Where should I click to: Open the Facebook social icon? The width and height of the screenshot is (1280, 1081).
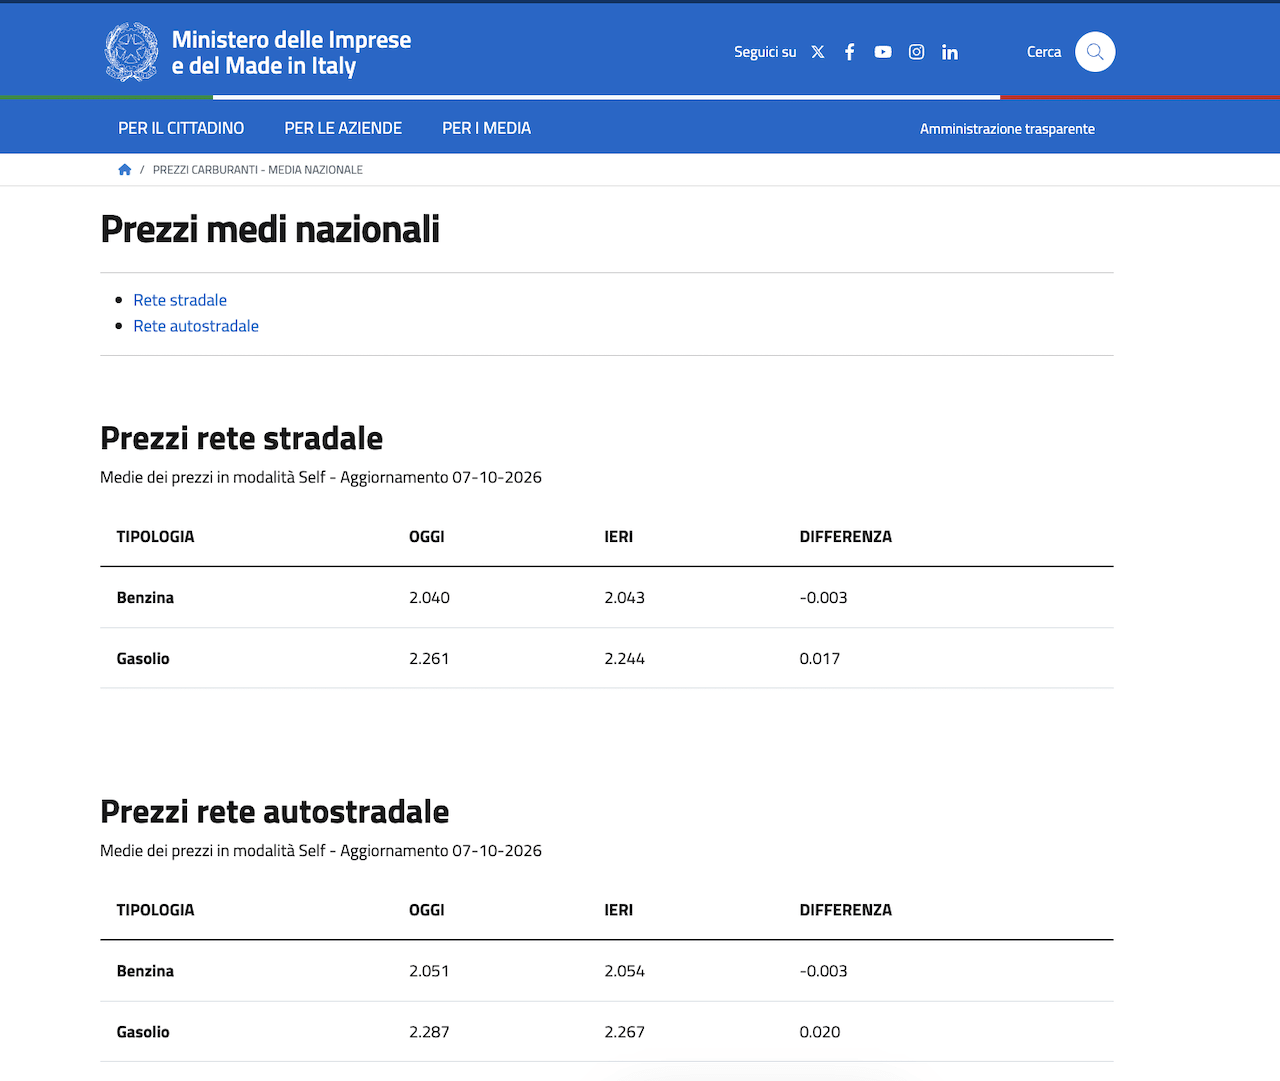click(849, 52)
